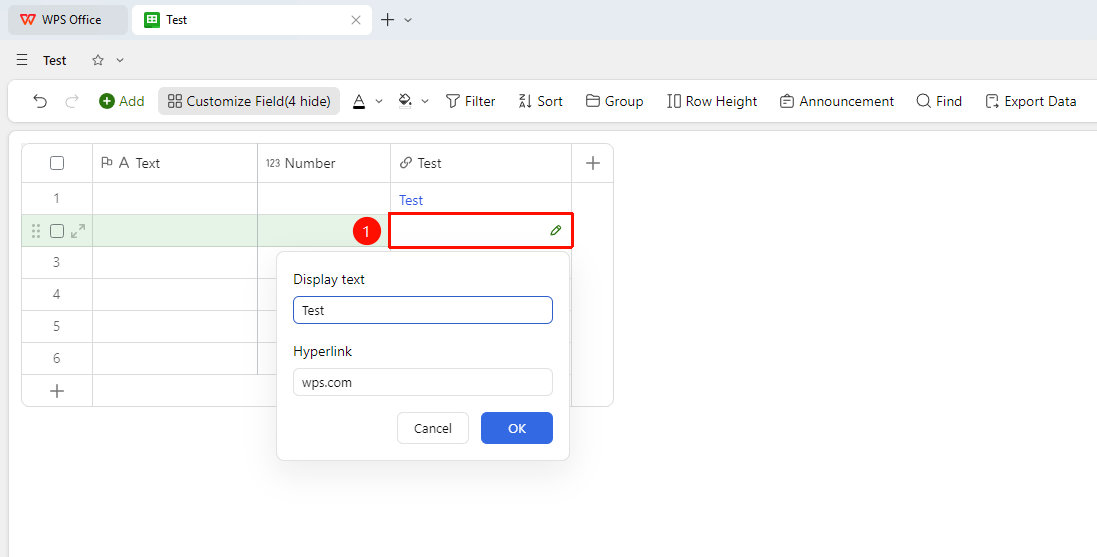This screenshot has height=557, width=1097.
Task: Redo the last action
Action: pos(71,101)
